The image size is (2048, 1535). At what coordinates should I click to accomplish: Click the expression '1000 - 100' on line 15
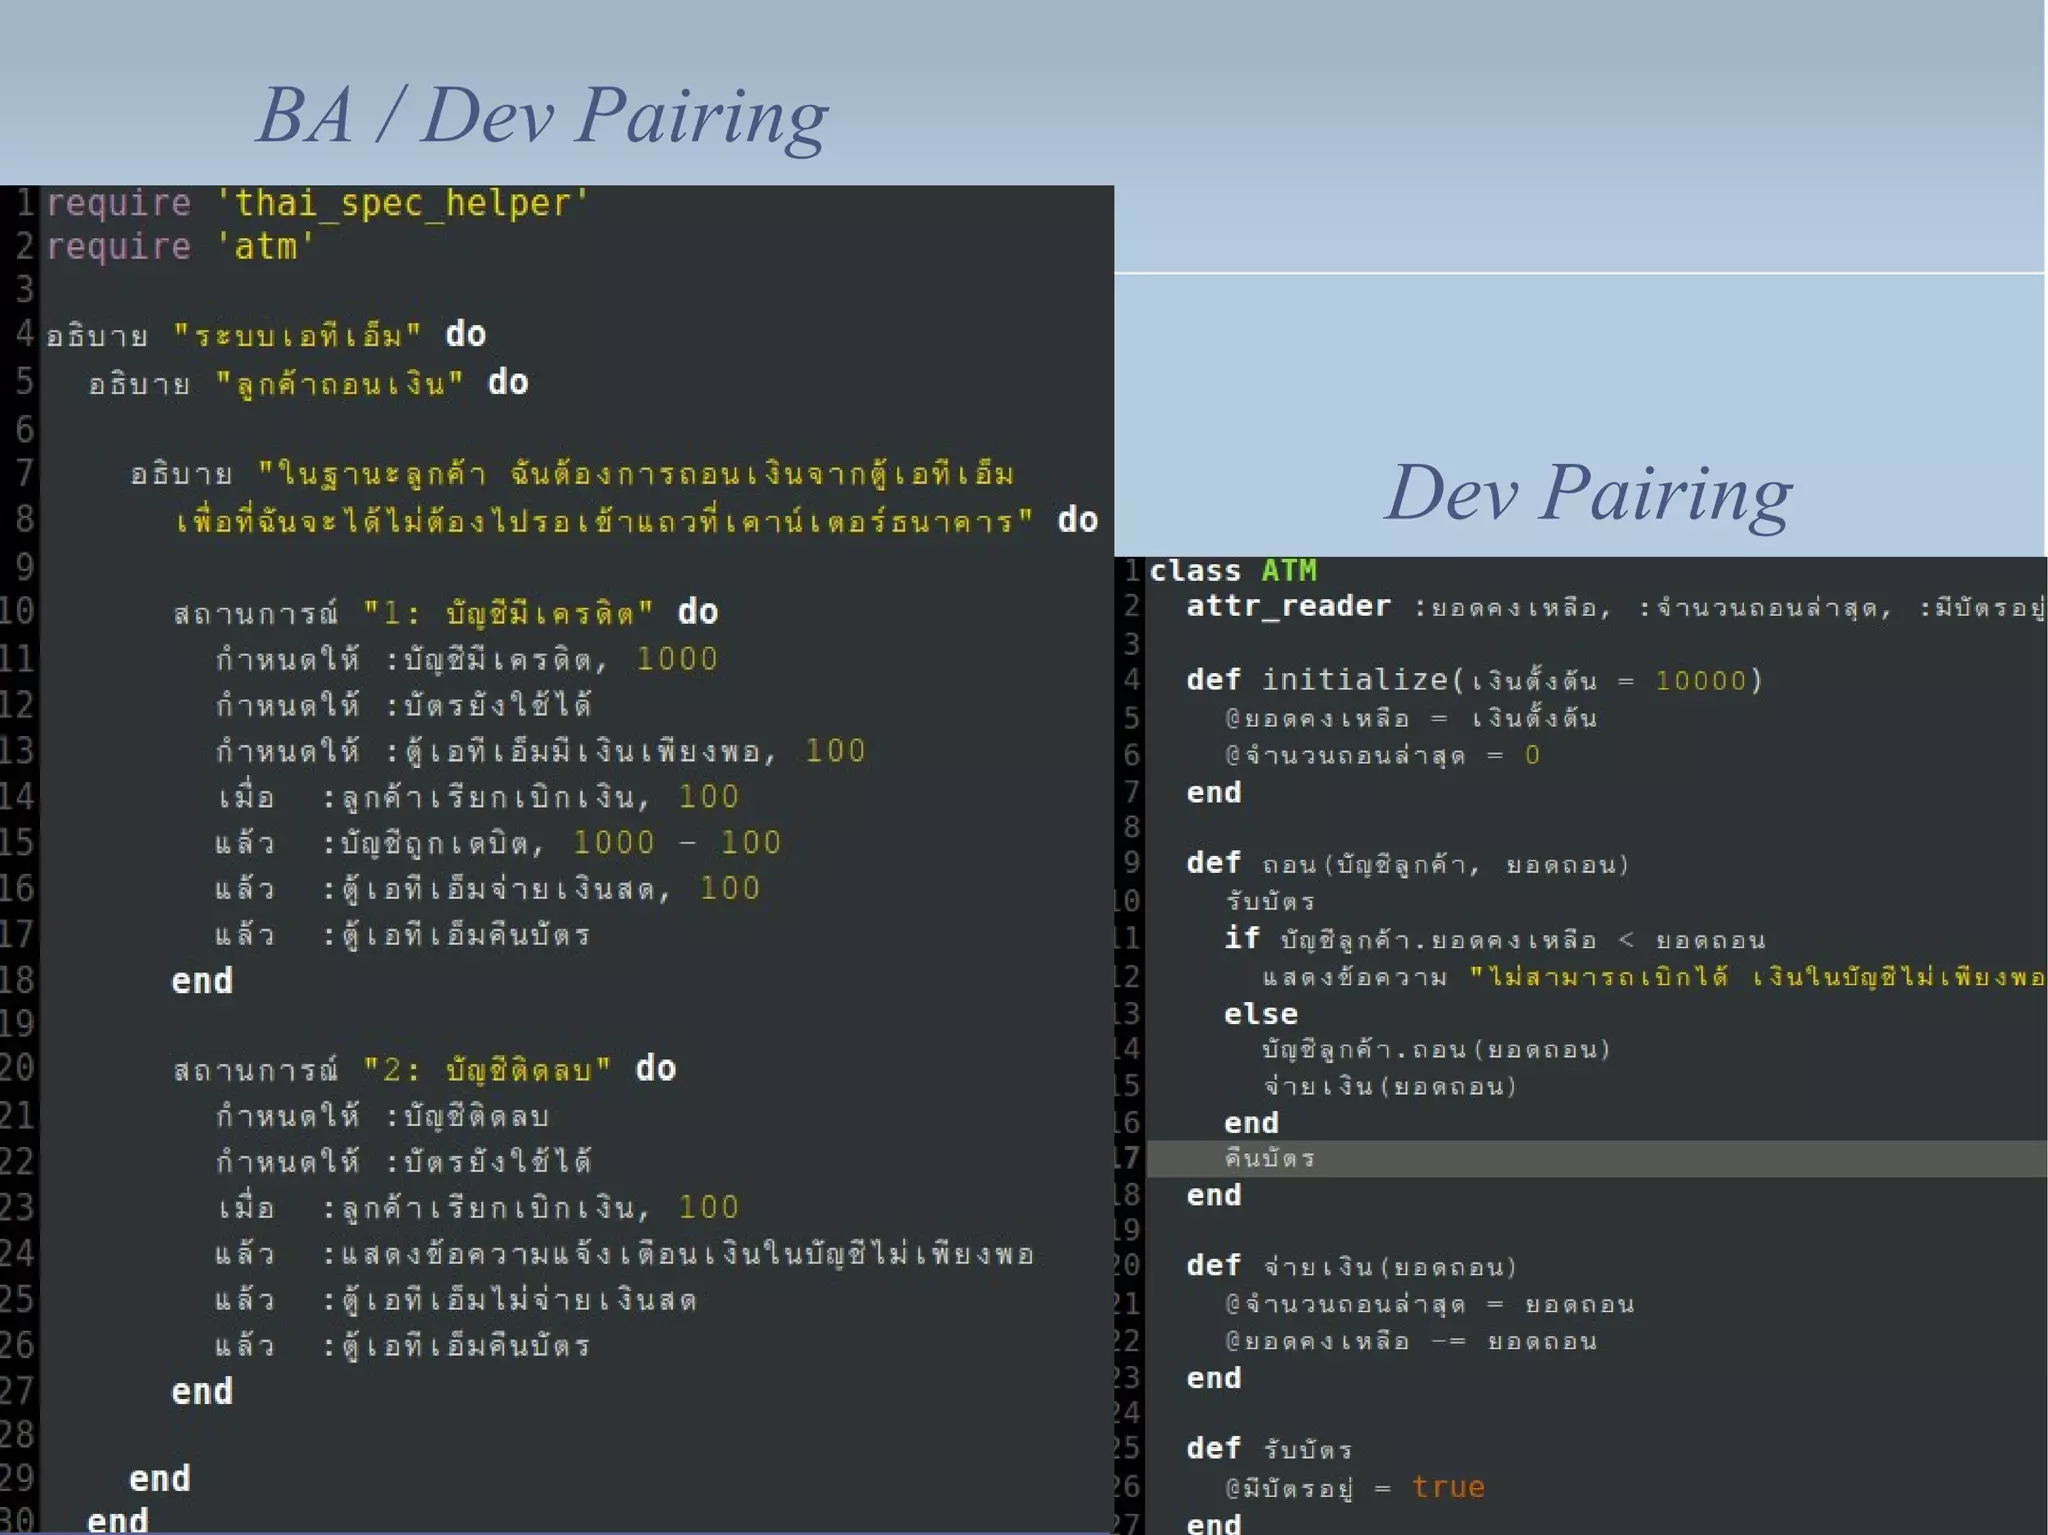677,843
